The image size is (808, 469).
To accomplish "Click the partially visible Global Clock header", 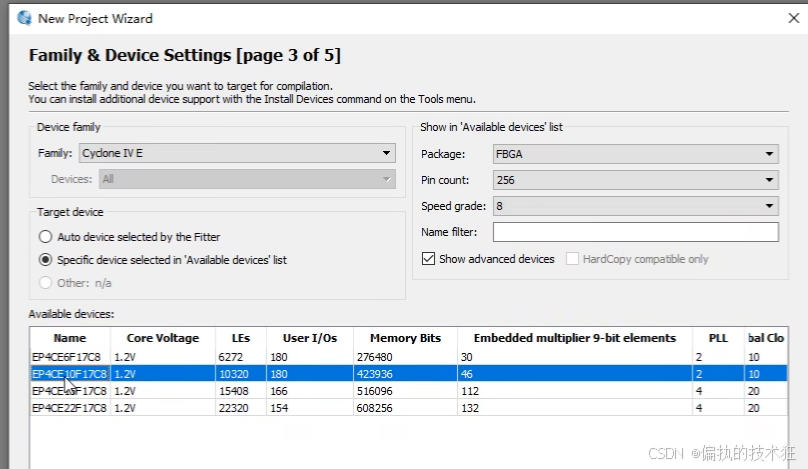I will [x=766, y=338].
